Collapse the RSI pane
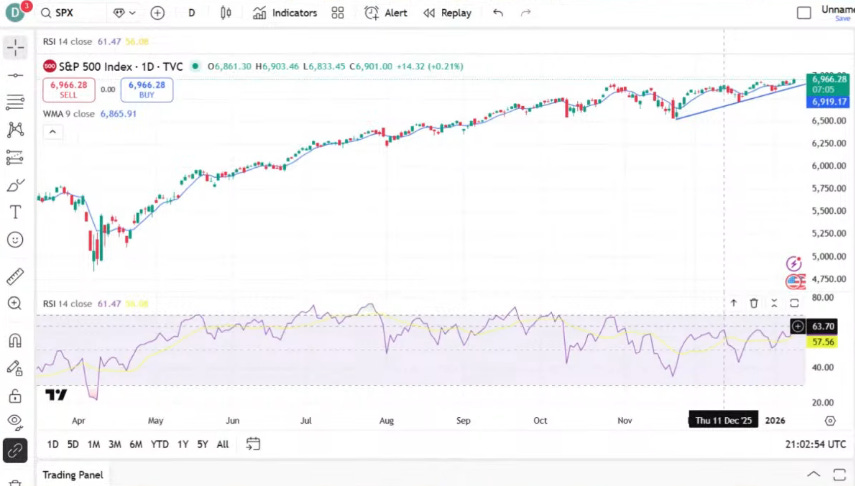The image size is (855, 486). coord(774,303)
